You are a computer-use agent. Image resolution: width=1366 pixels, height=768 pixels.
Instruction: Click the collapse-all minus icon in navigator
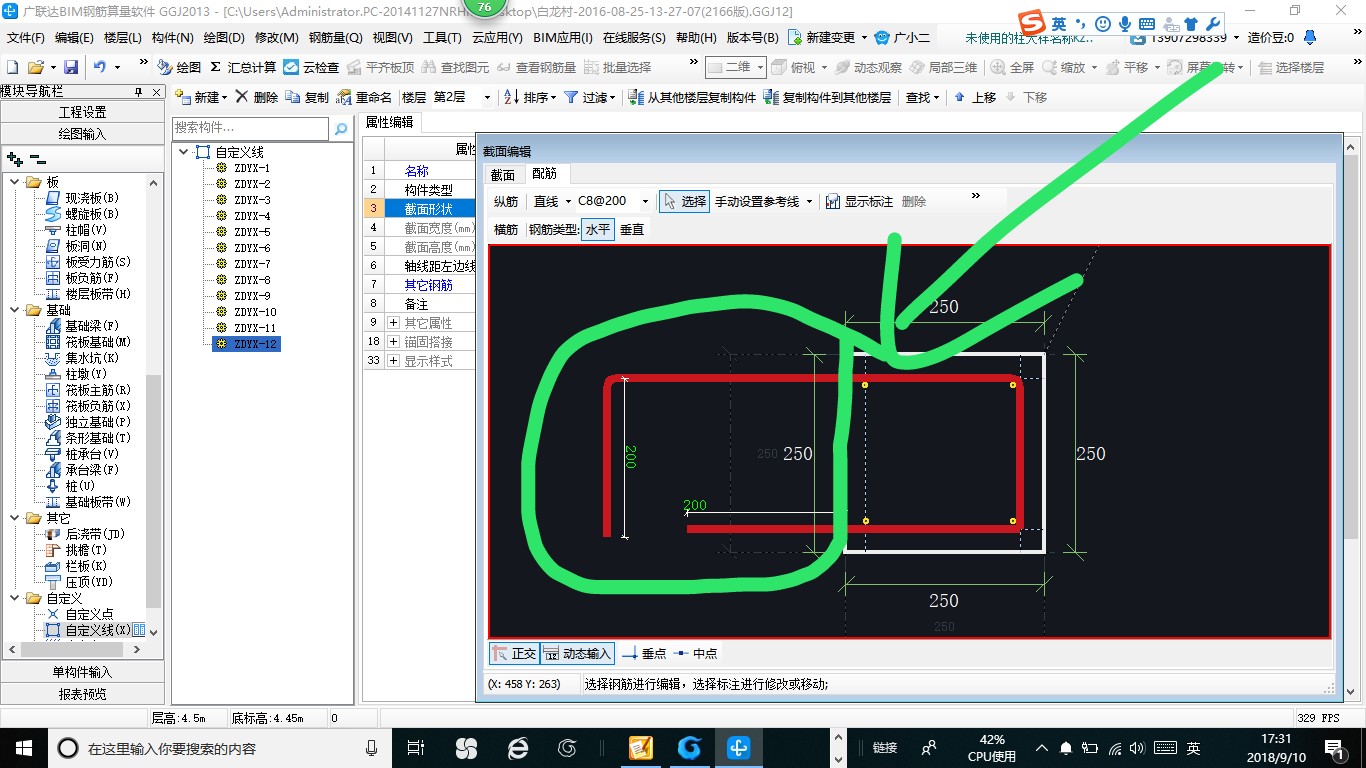pos(38,158)
